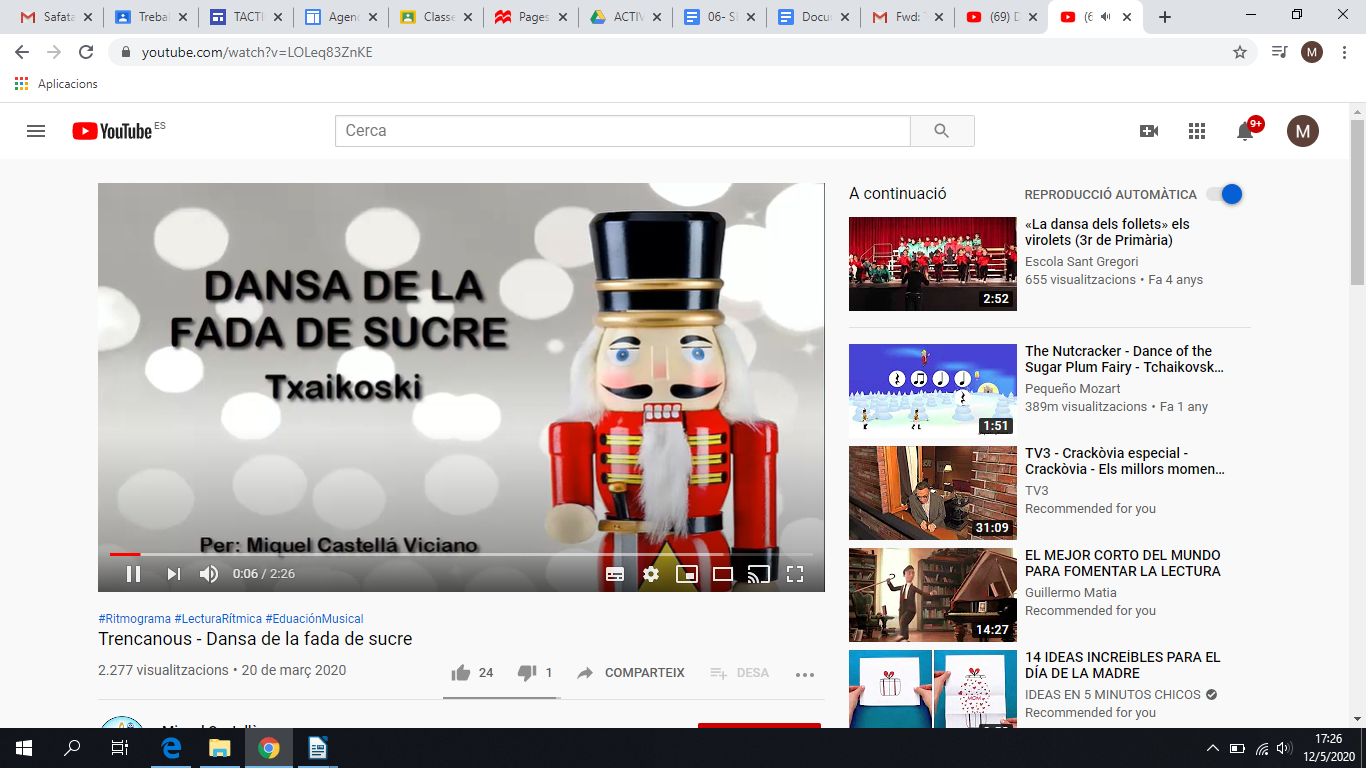
Task: Open the create video camera icon
Action: point(1149,131)
